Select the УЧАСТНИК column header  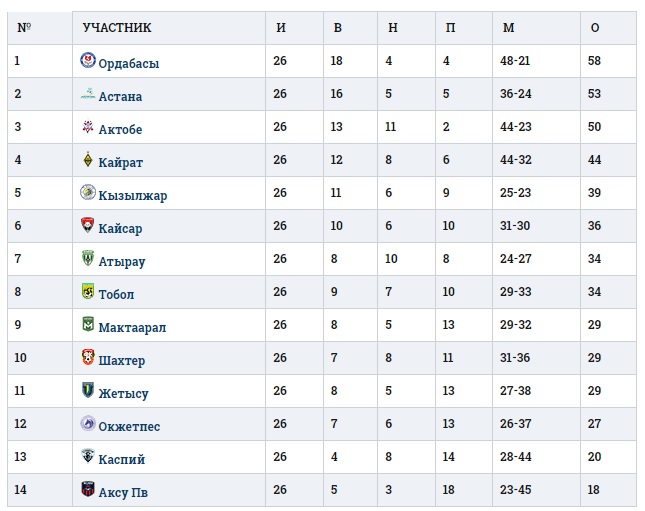pos(116,28)
